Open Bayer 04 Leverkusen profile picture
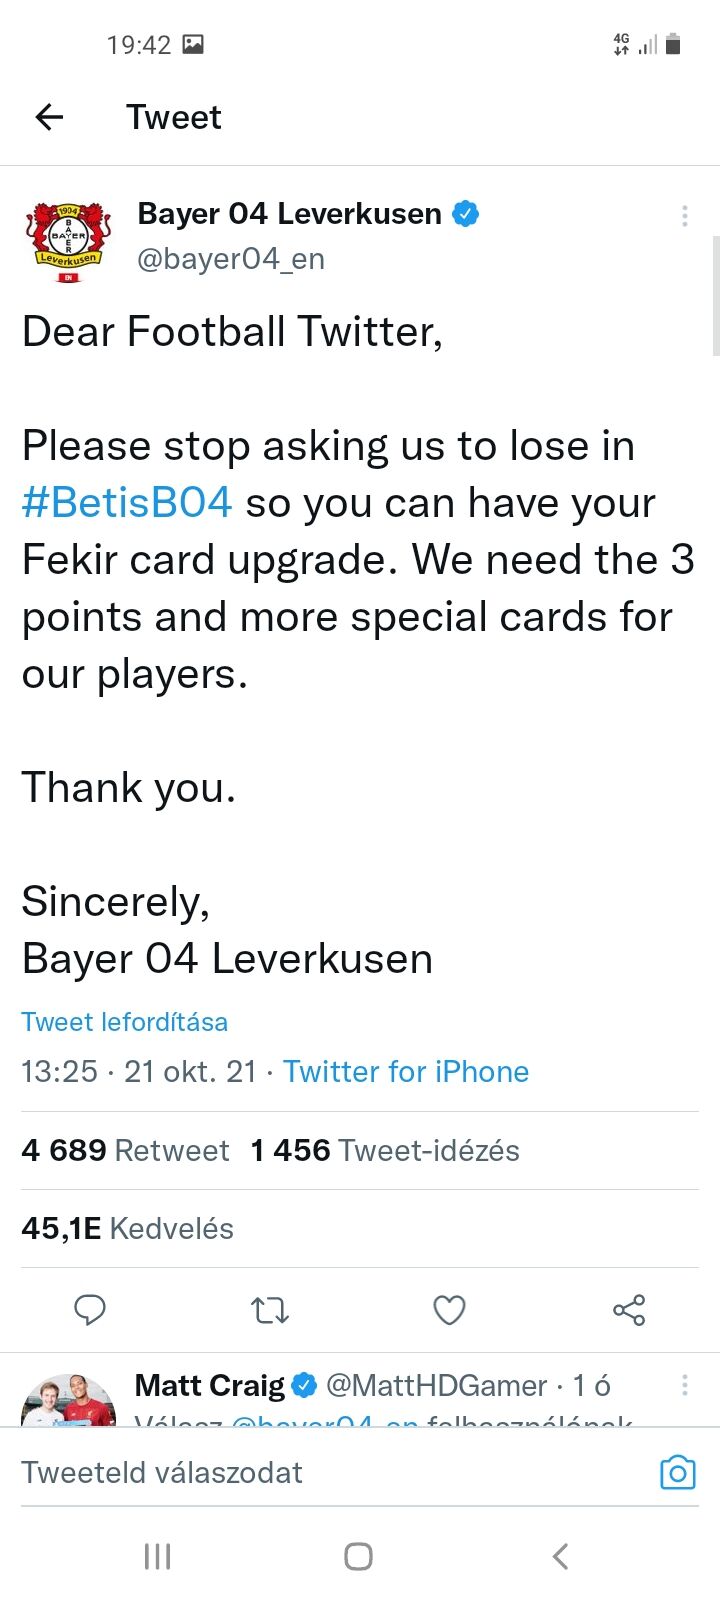The image size is (720, 1600). pyautogui.click(x=68, y=241)
